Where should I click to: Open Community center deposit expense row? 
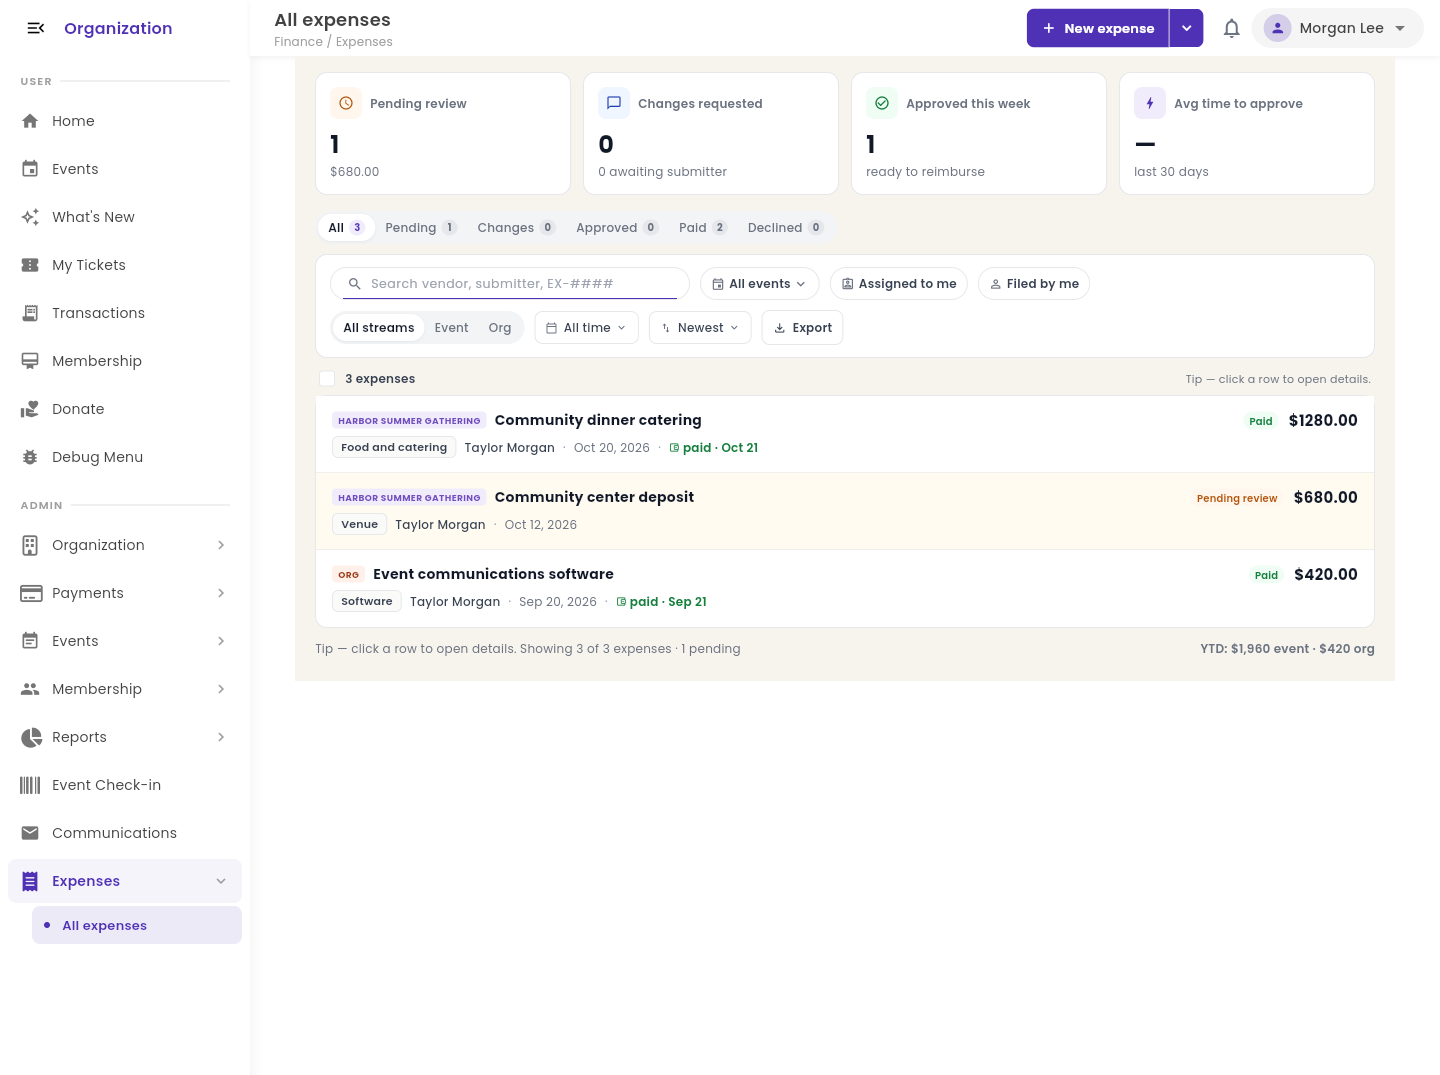(x=845, y=511)
